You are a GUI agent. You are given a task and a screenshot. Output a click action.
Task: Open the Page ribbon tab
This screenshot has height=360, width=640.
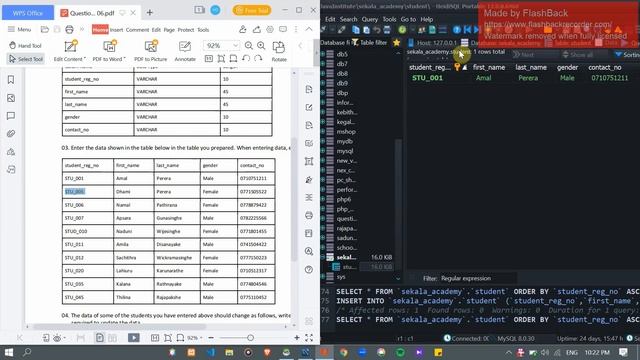169,30
